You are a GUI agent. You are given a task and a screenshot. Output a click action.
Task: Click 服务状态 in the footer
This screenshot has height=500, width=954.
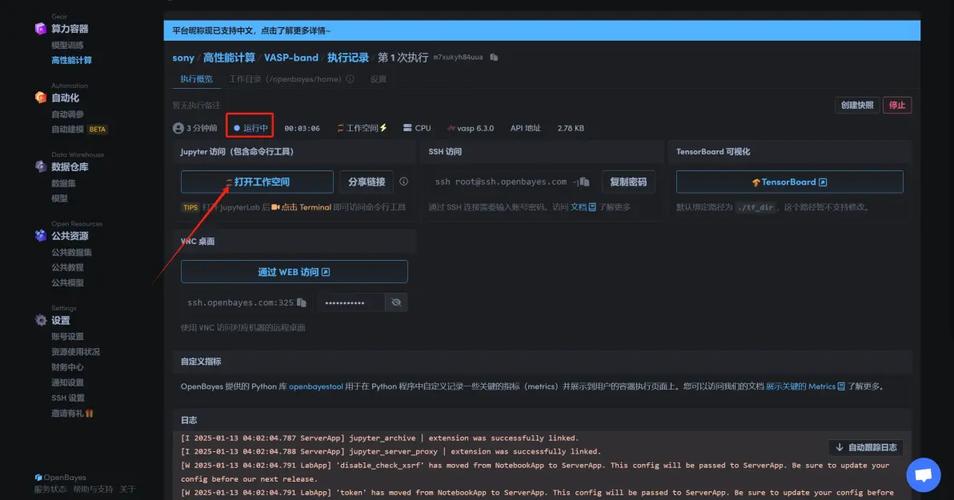[50, 489]
